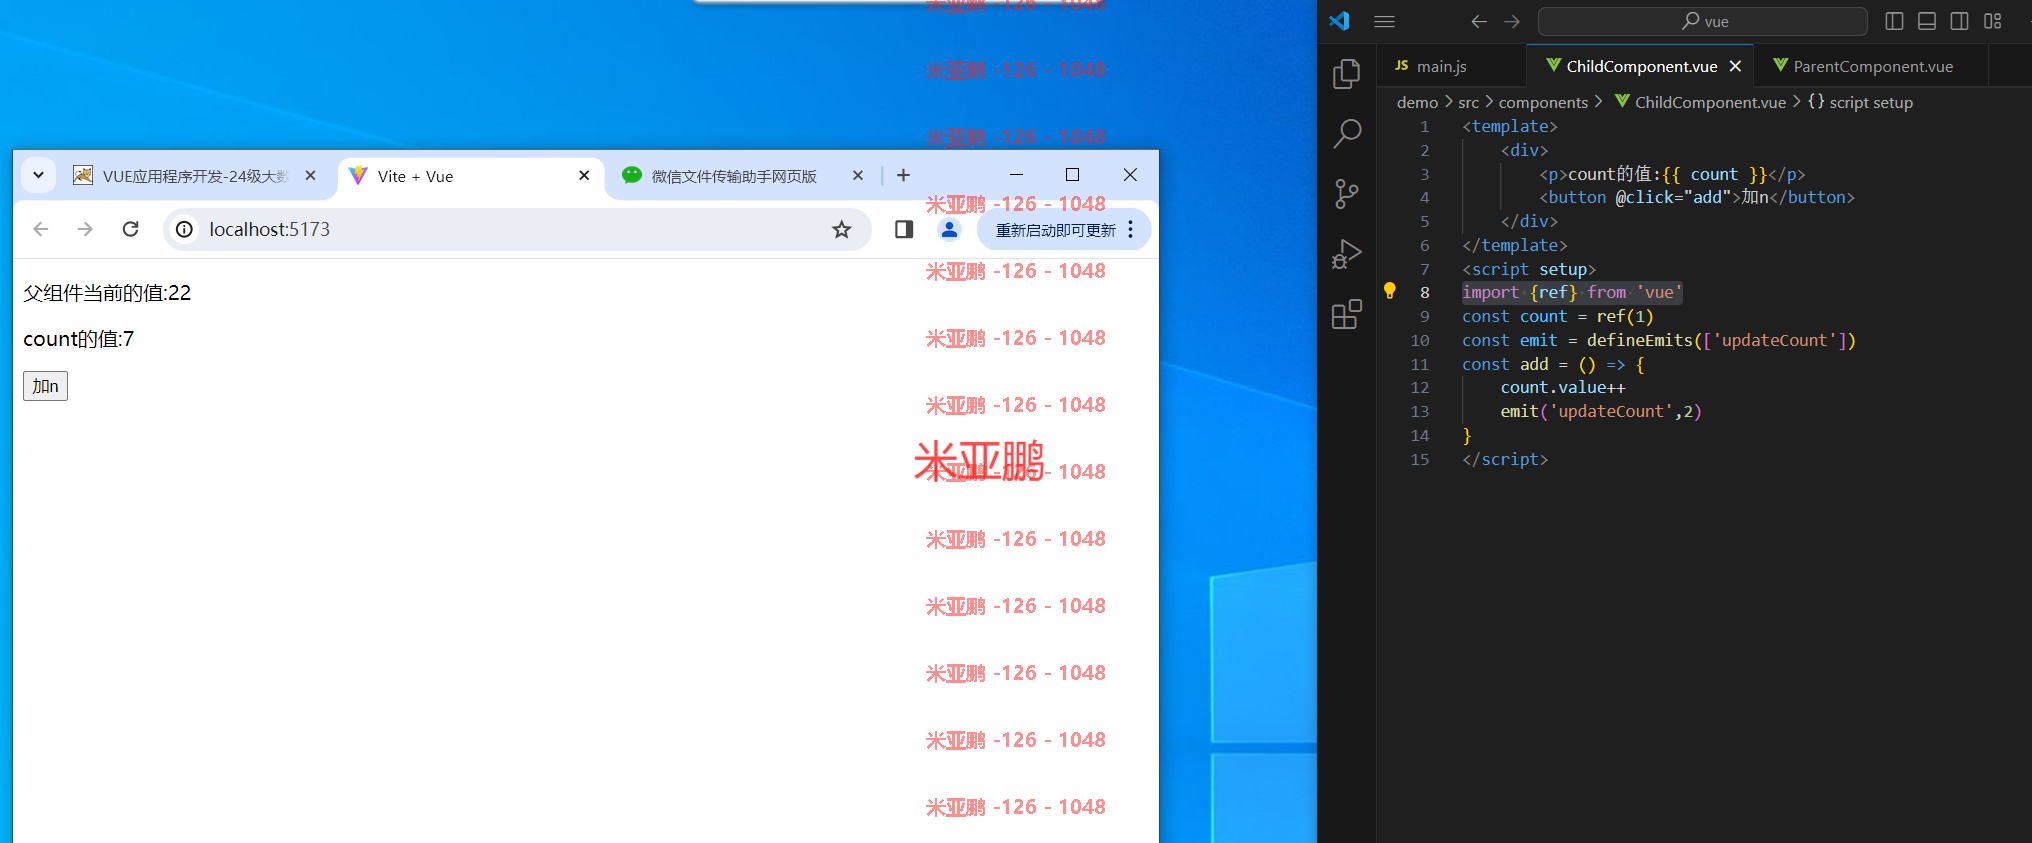Image resolution: width=2032 pixels, height=843 pixels.
Task: Close the VUE应用程序开发 browser tab
Action: tap(310, 175)
